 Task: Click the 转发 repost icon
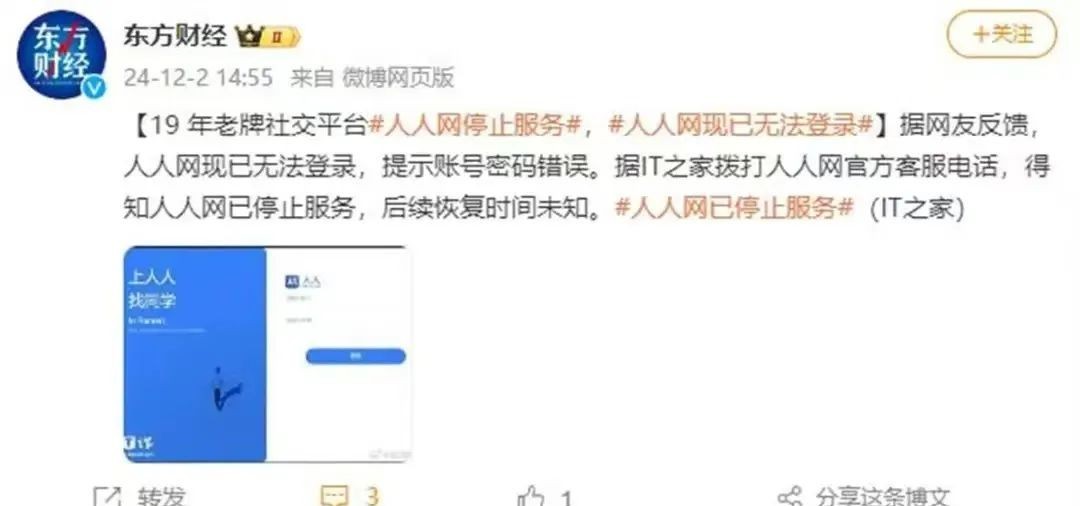pos(107,497)
